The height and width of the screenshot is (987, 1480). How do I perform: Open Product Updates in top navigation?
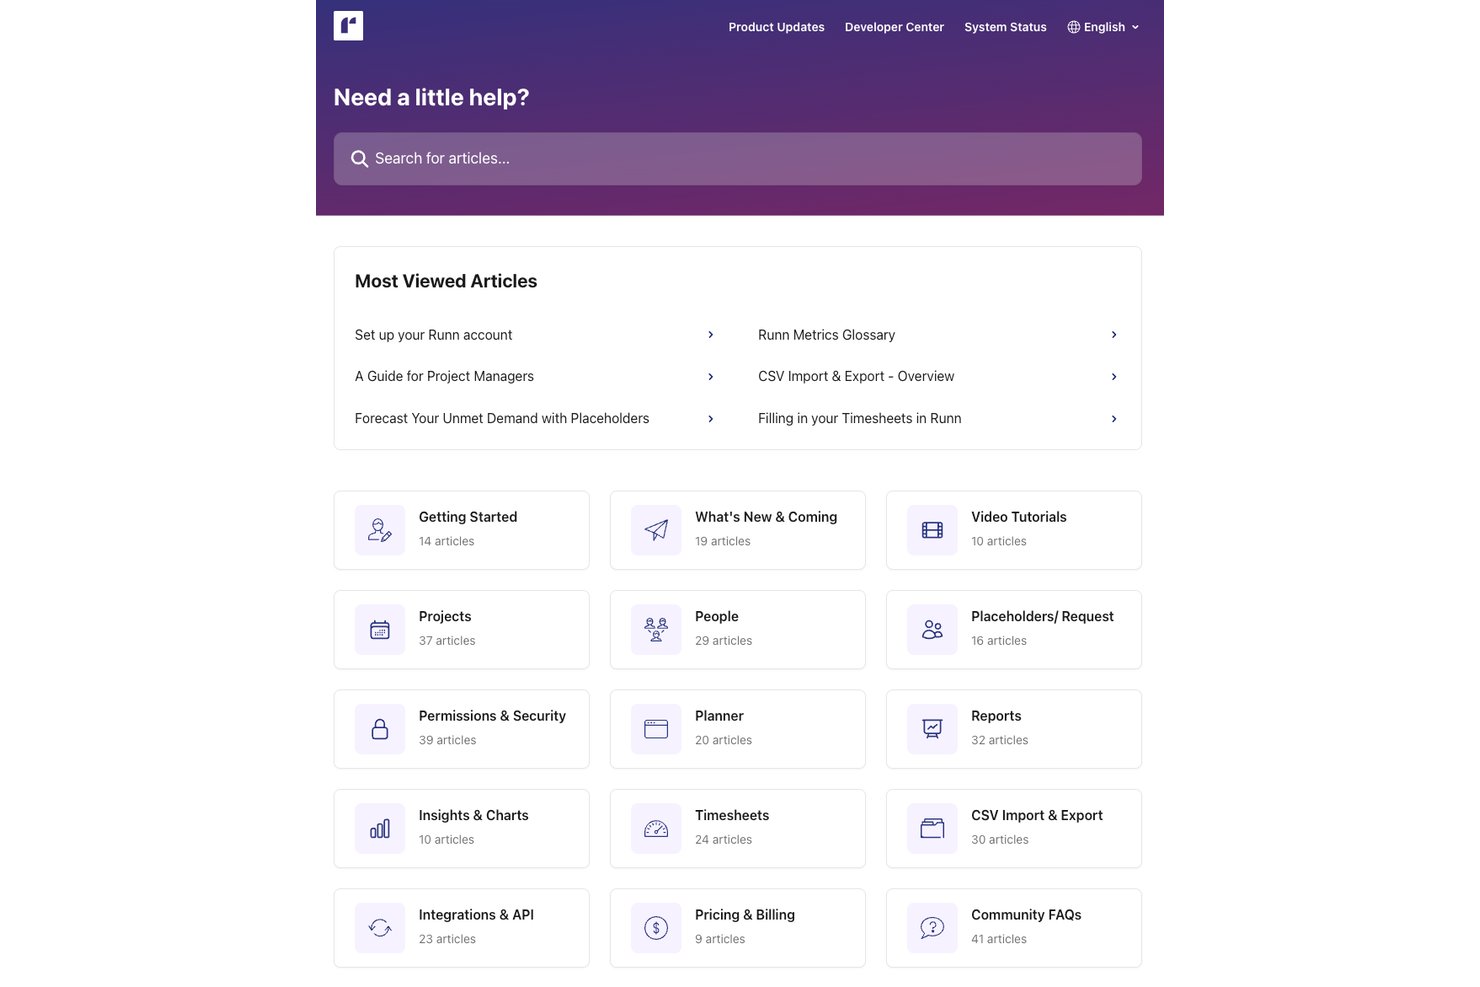pos(776,27)
